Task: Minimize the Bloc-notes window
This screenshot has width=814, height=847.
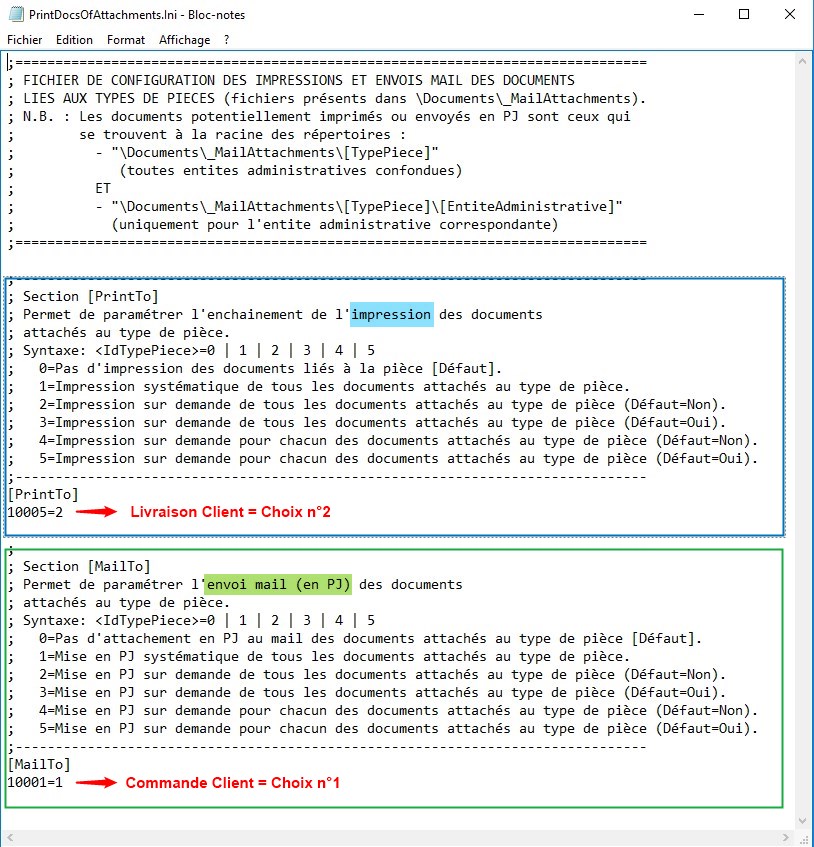Action: (x=697, y=15)
